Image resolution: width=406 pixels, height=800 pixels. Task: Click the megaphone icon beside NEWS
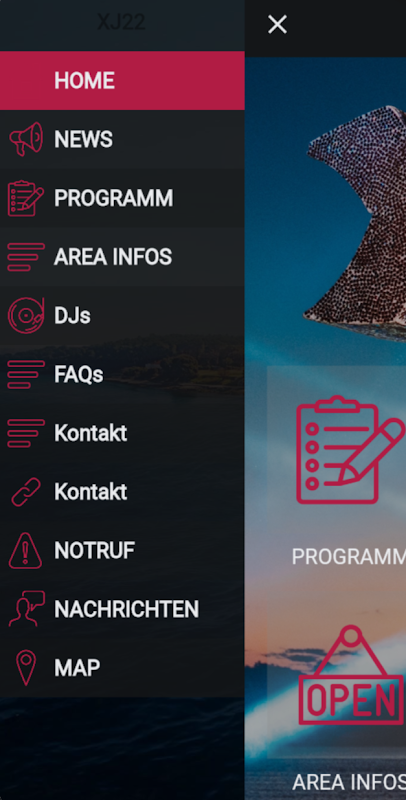coord(26,139)
